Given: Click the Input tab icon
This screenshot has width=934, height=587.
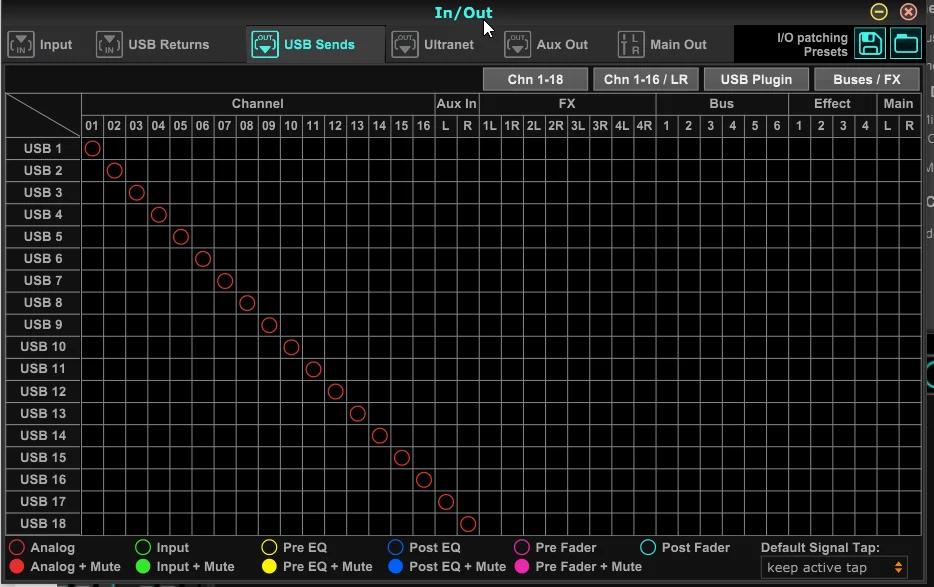Looking at the screenshot, I should pos(21,44).
